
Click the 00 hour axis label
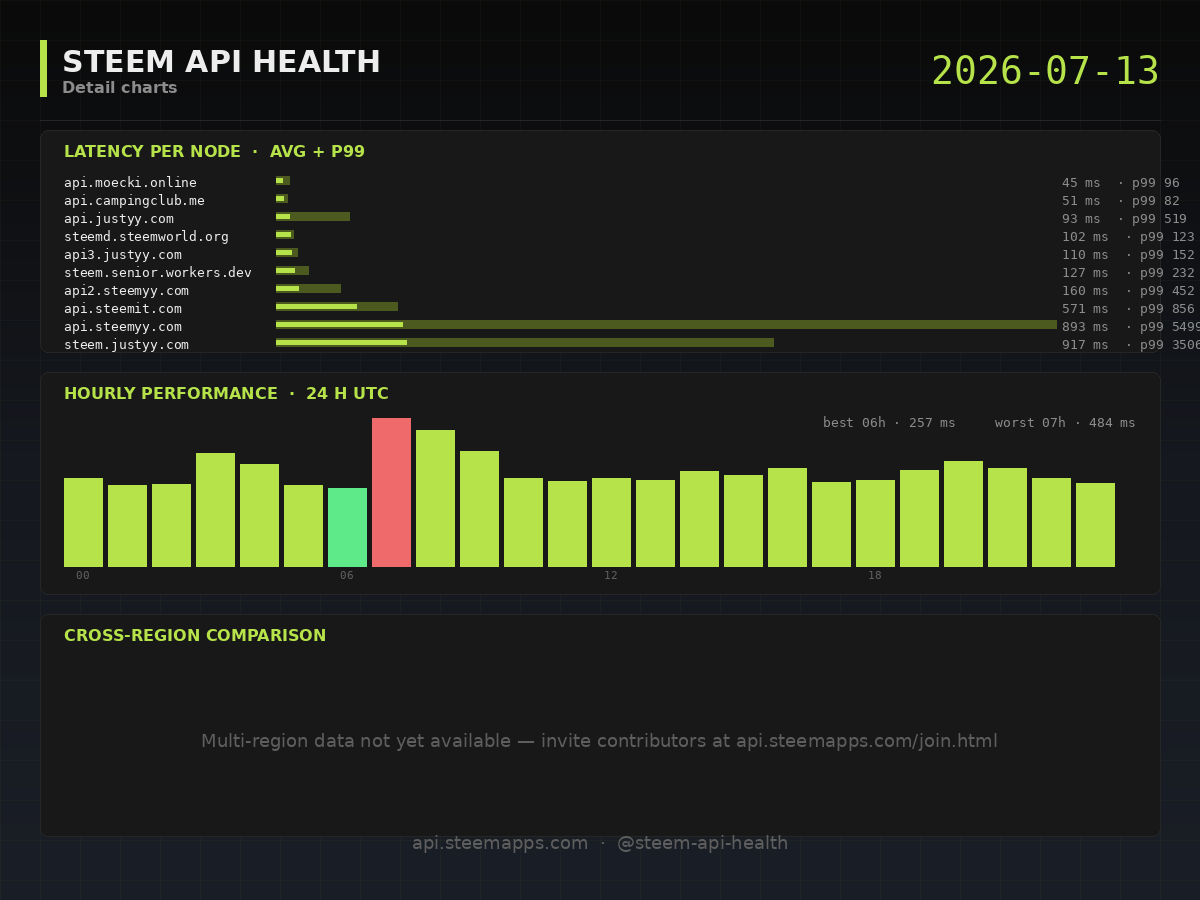click(83, 576)
